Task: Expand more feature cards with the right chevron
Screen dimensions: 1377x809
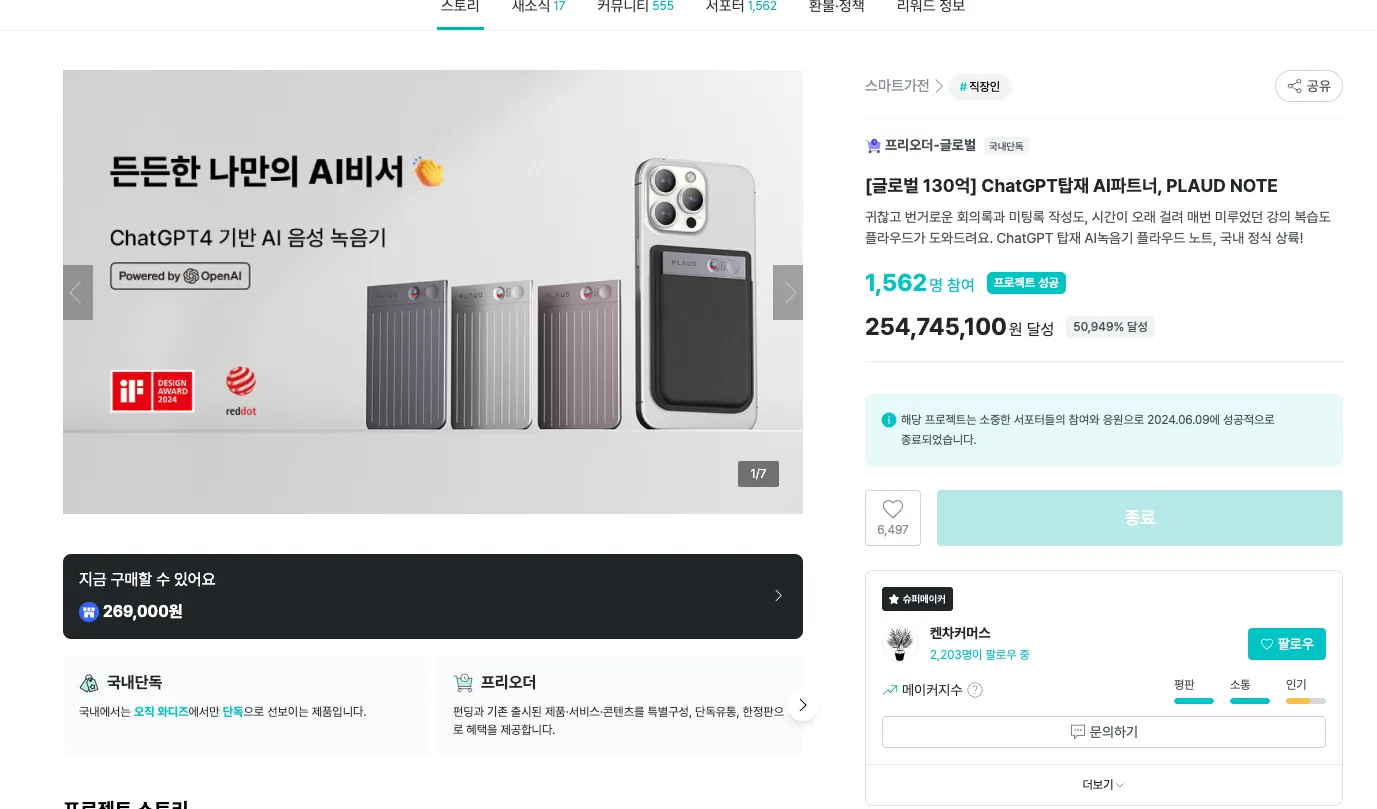Action: coord(802,704)
